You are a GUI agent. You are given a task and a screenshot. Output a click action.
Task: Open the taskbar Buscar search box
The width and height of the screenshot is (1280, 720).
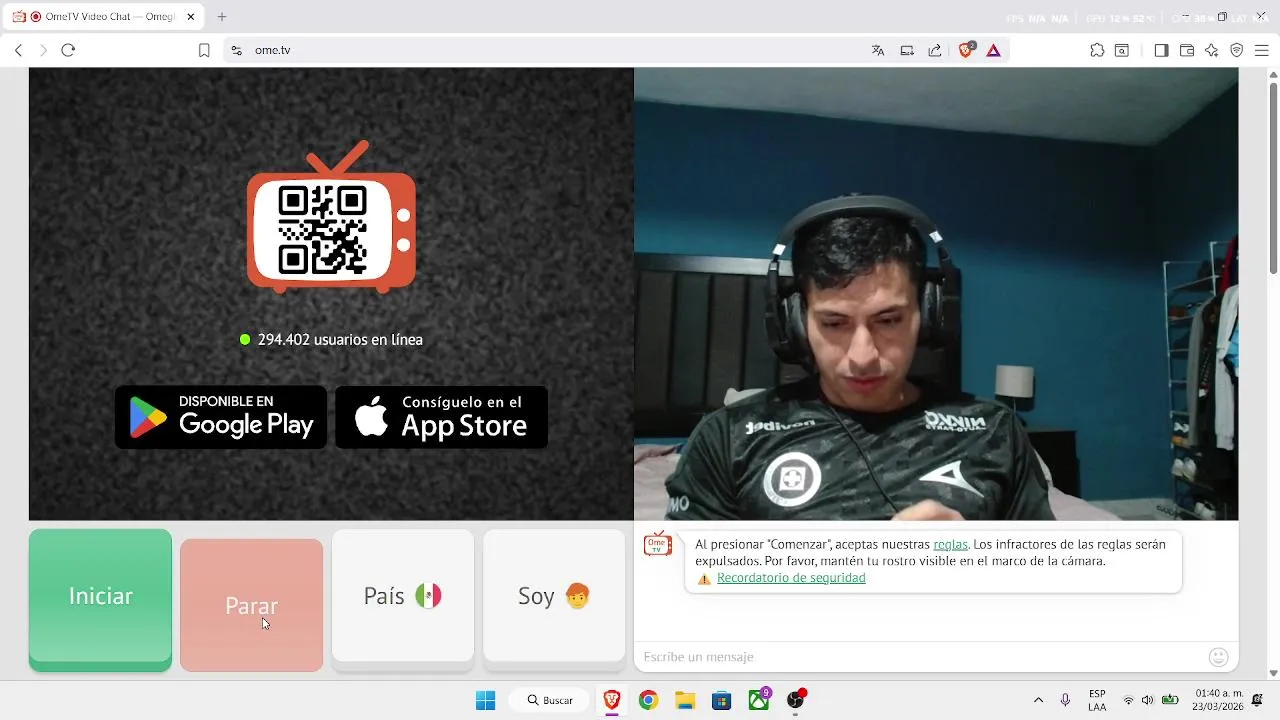coord(551,700)
